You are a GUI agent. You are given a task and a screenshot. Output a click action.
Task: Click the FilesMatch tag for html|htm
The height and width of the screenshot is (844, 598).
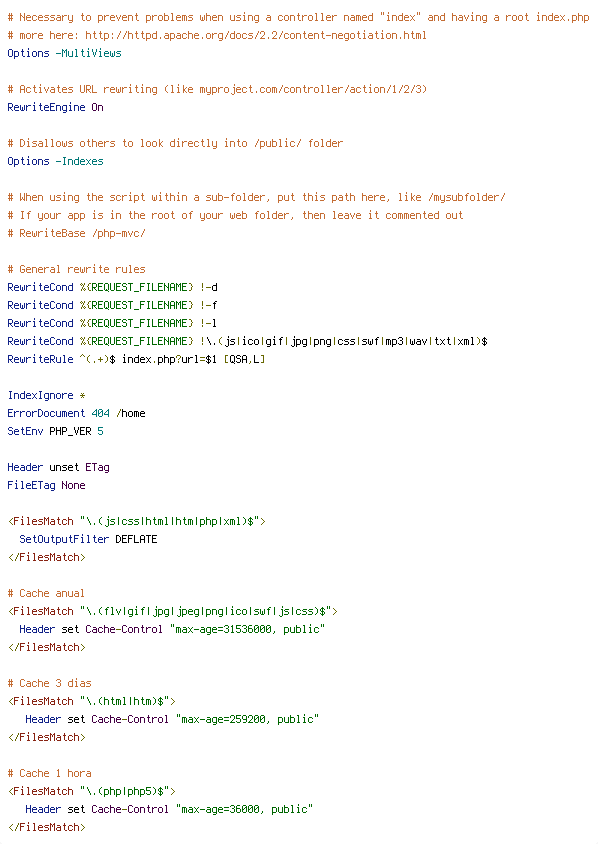pos(92,701)
